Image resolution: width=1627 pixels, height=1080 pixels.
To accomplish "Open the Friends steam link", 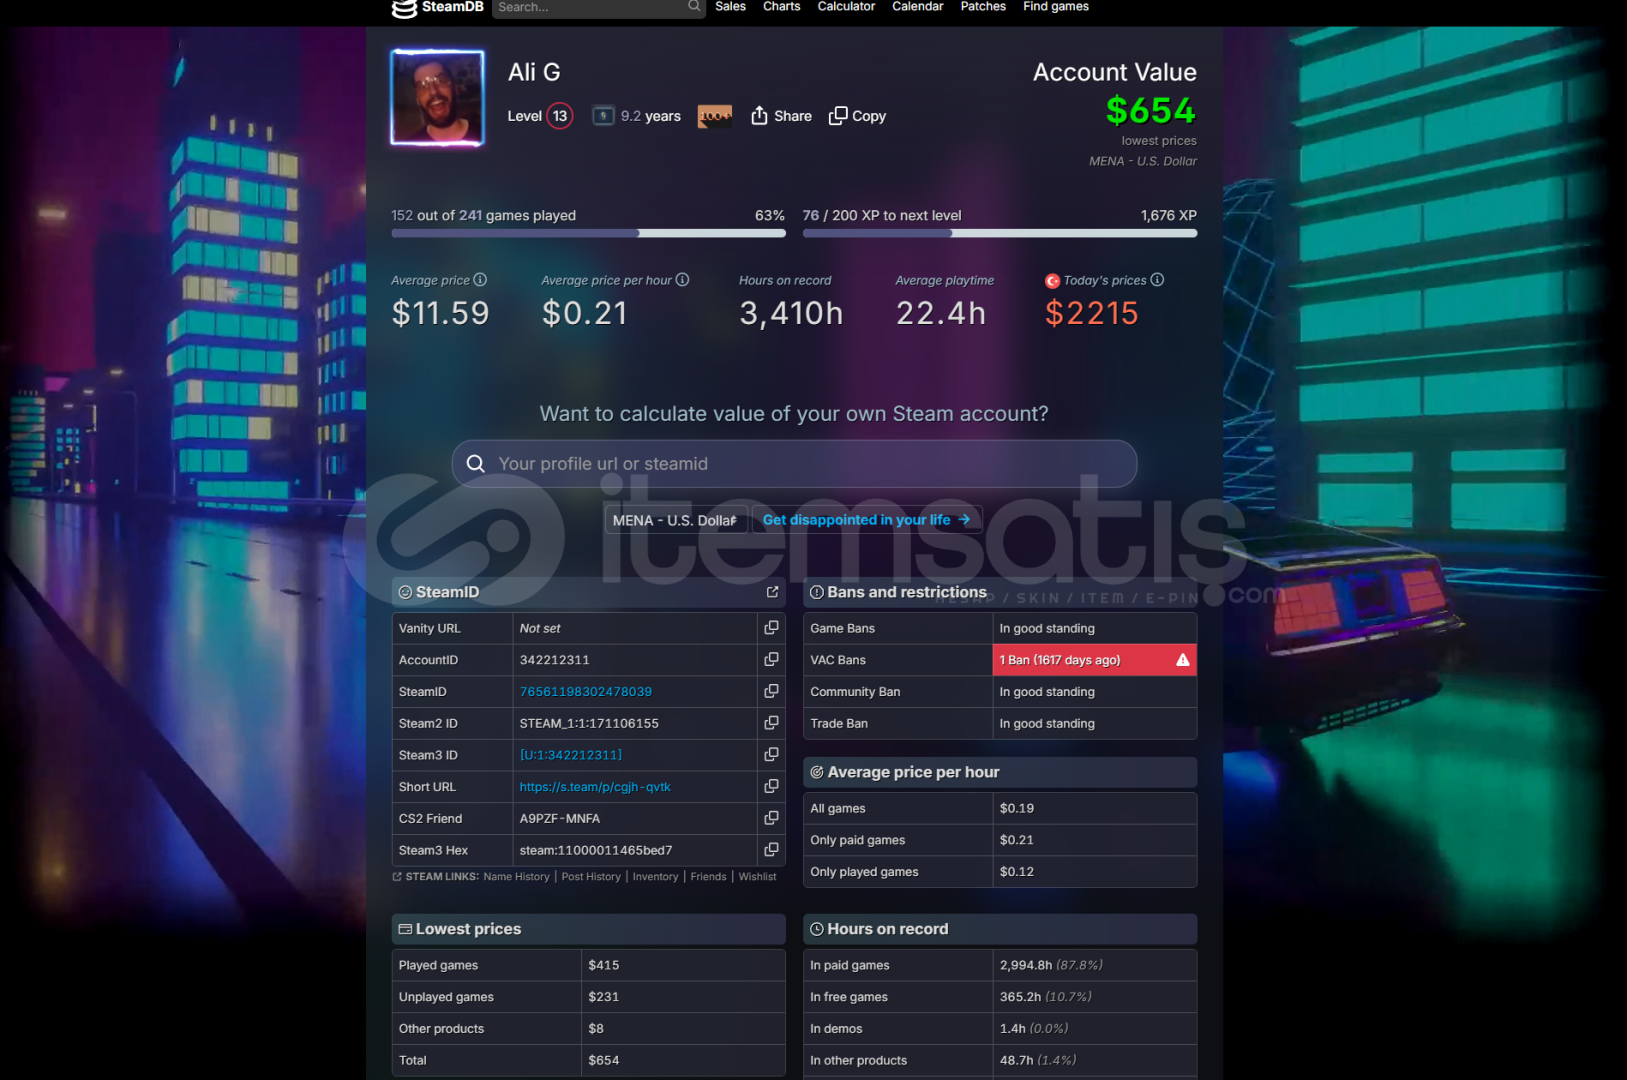I will tap(708, 877).
